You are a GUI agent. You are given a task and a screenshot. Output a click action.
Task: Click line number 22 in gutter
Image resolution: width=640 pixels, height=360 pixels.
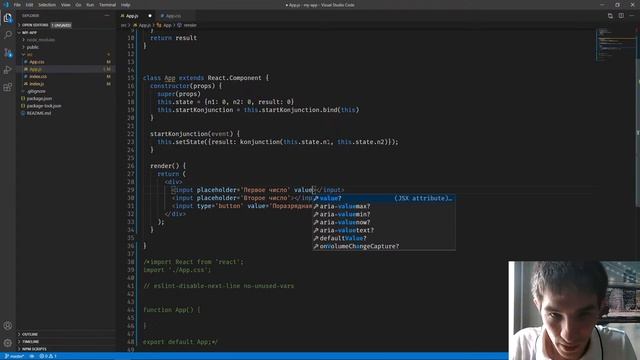point(131,134)
